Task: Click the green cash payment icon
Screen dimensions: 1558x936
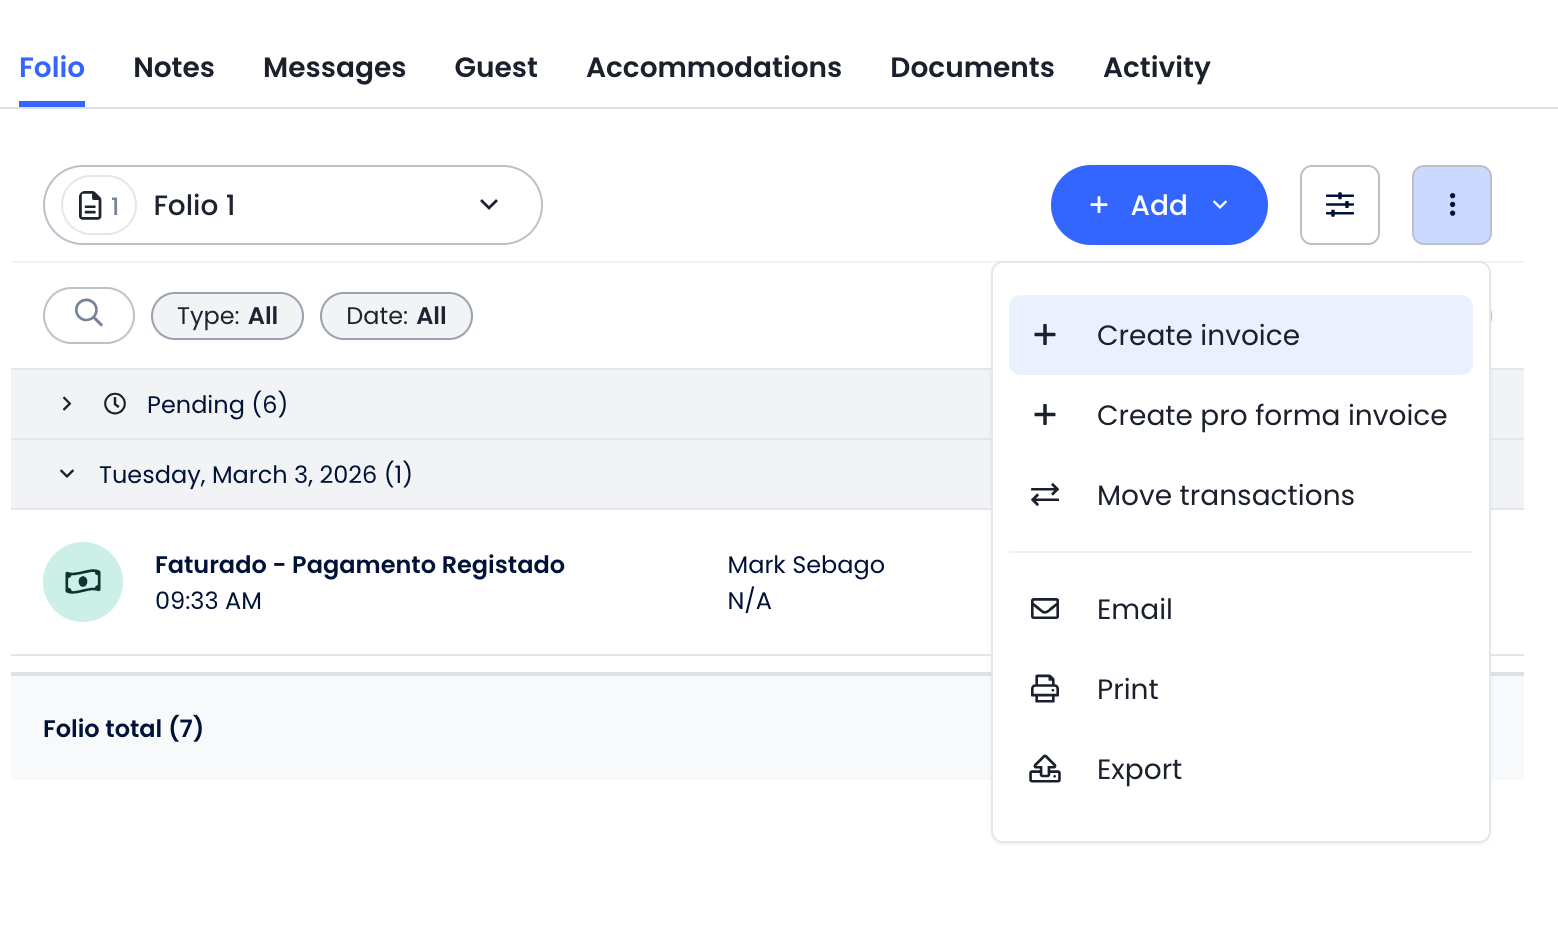Action: tap(83, 582)
